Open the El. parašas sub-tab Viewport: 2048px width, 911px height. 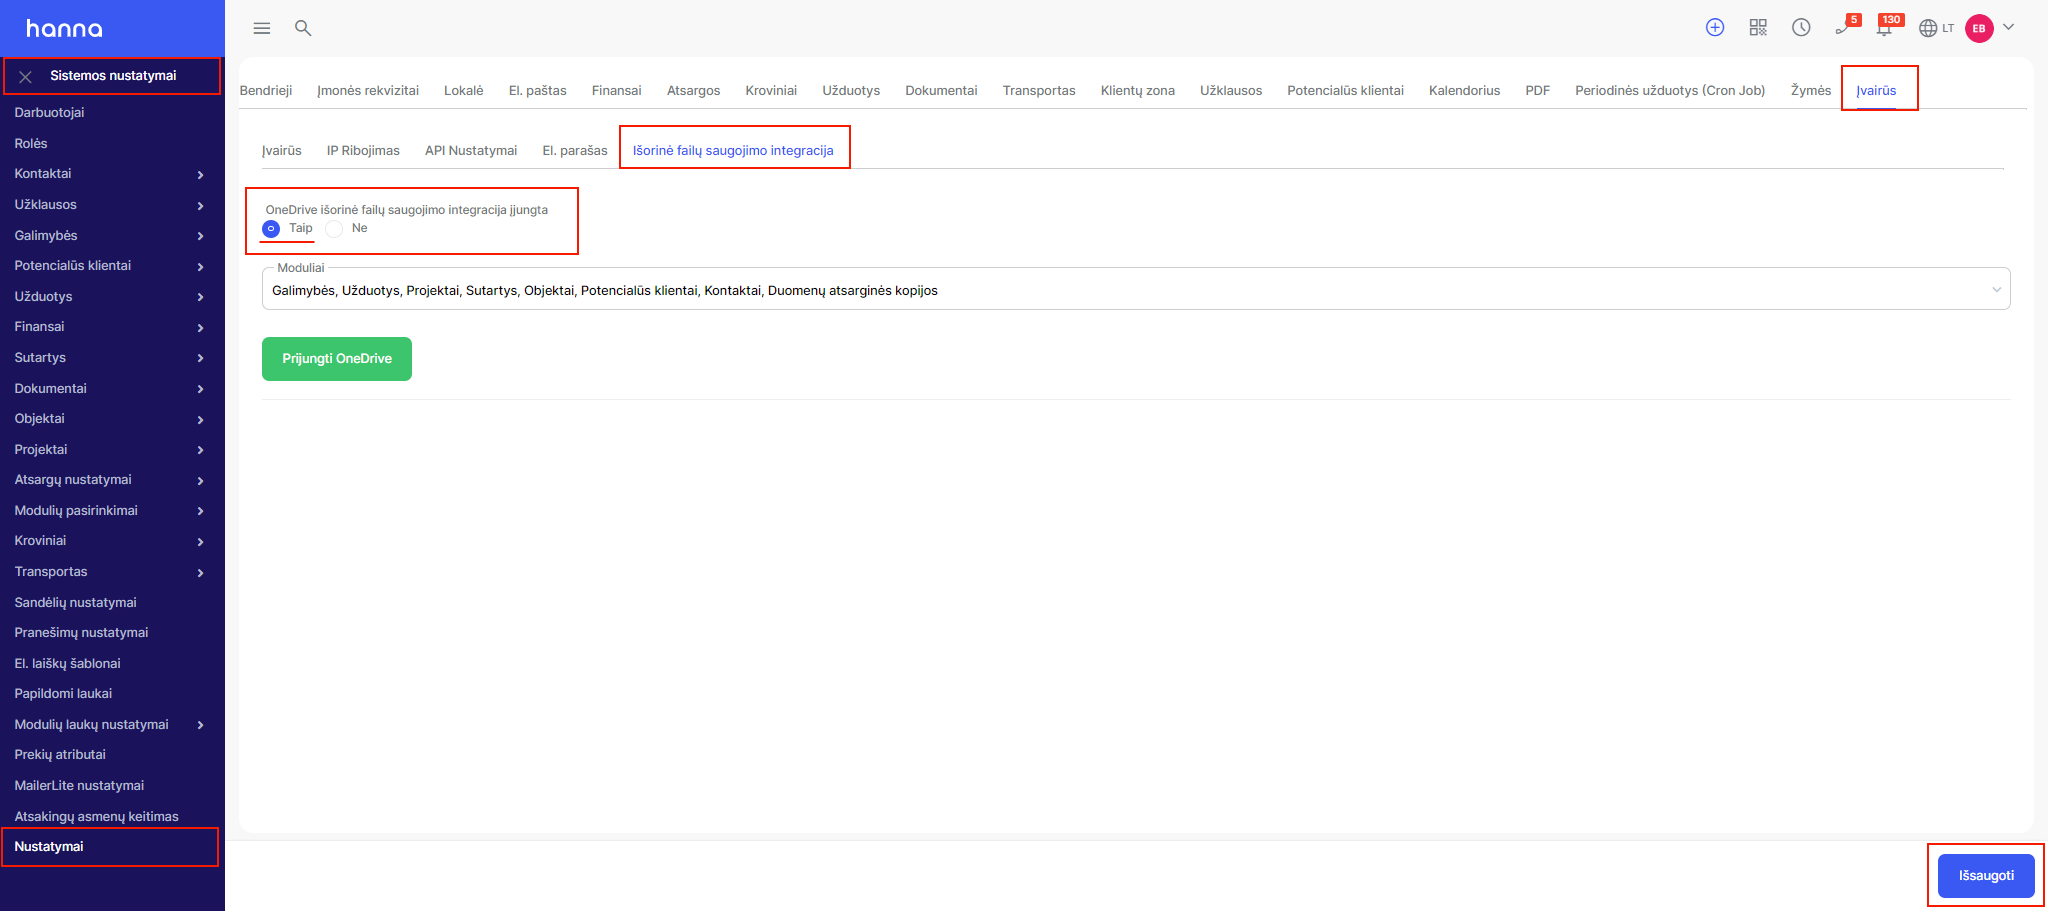pyautogui.click(x=575, y=150)
